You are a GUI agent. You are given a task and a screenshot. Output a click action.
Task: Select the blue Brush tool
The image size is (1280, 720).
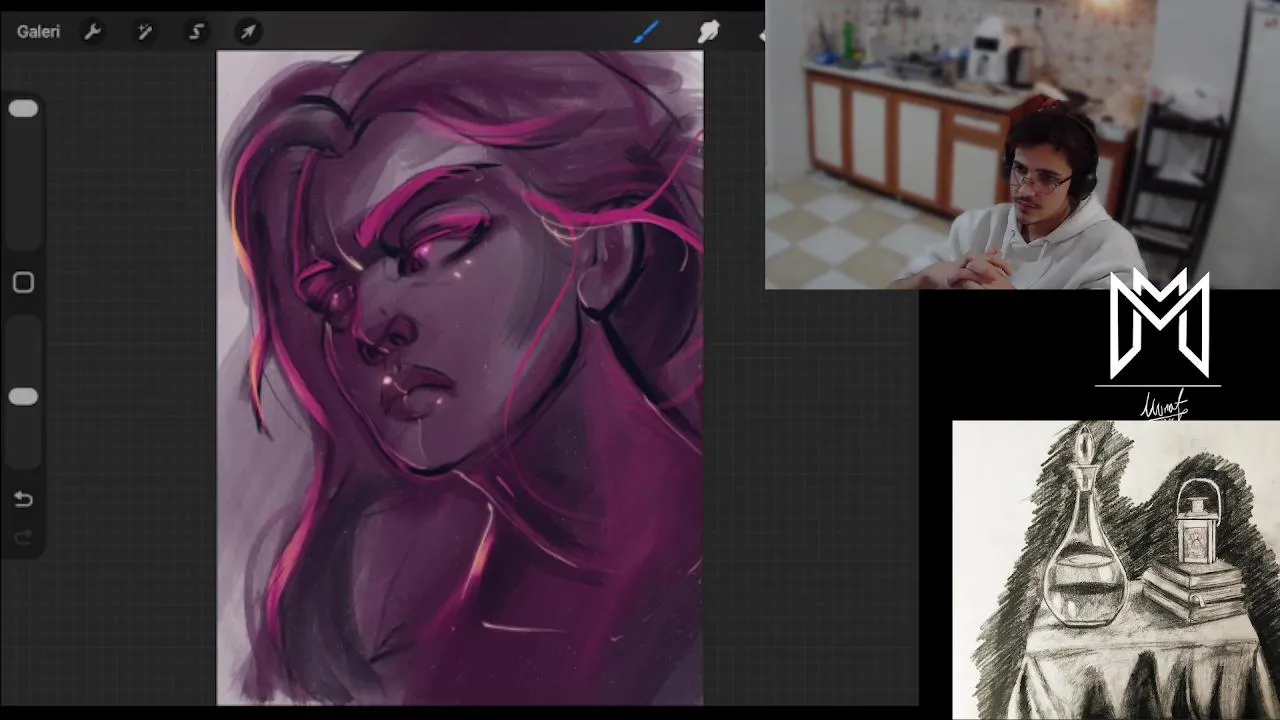pyautogui.click(x=646, y=32)
